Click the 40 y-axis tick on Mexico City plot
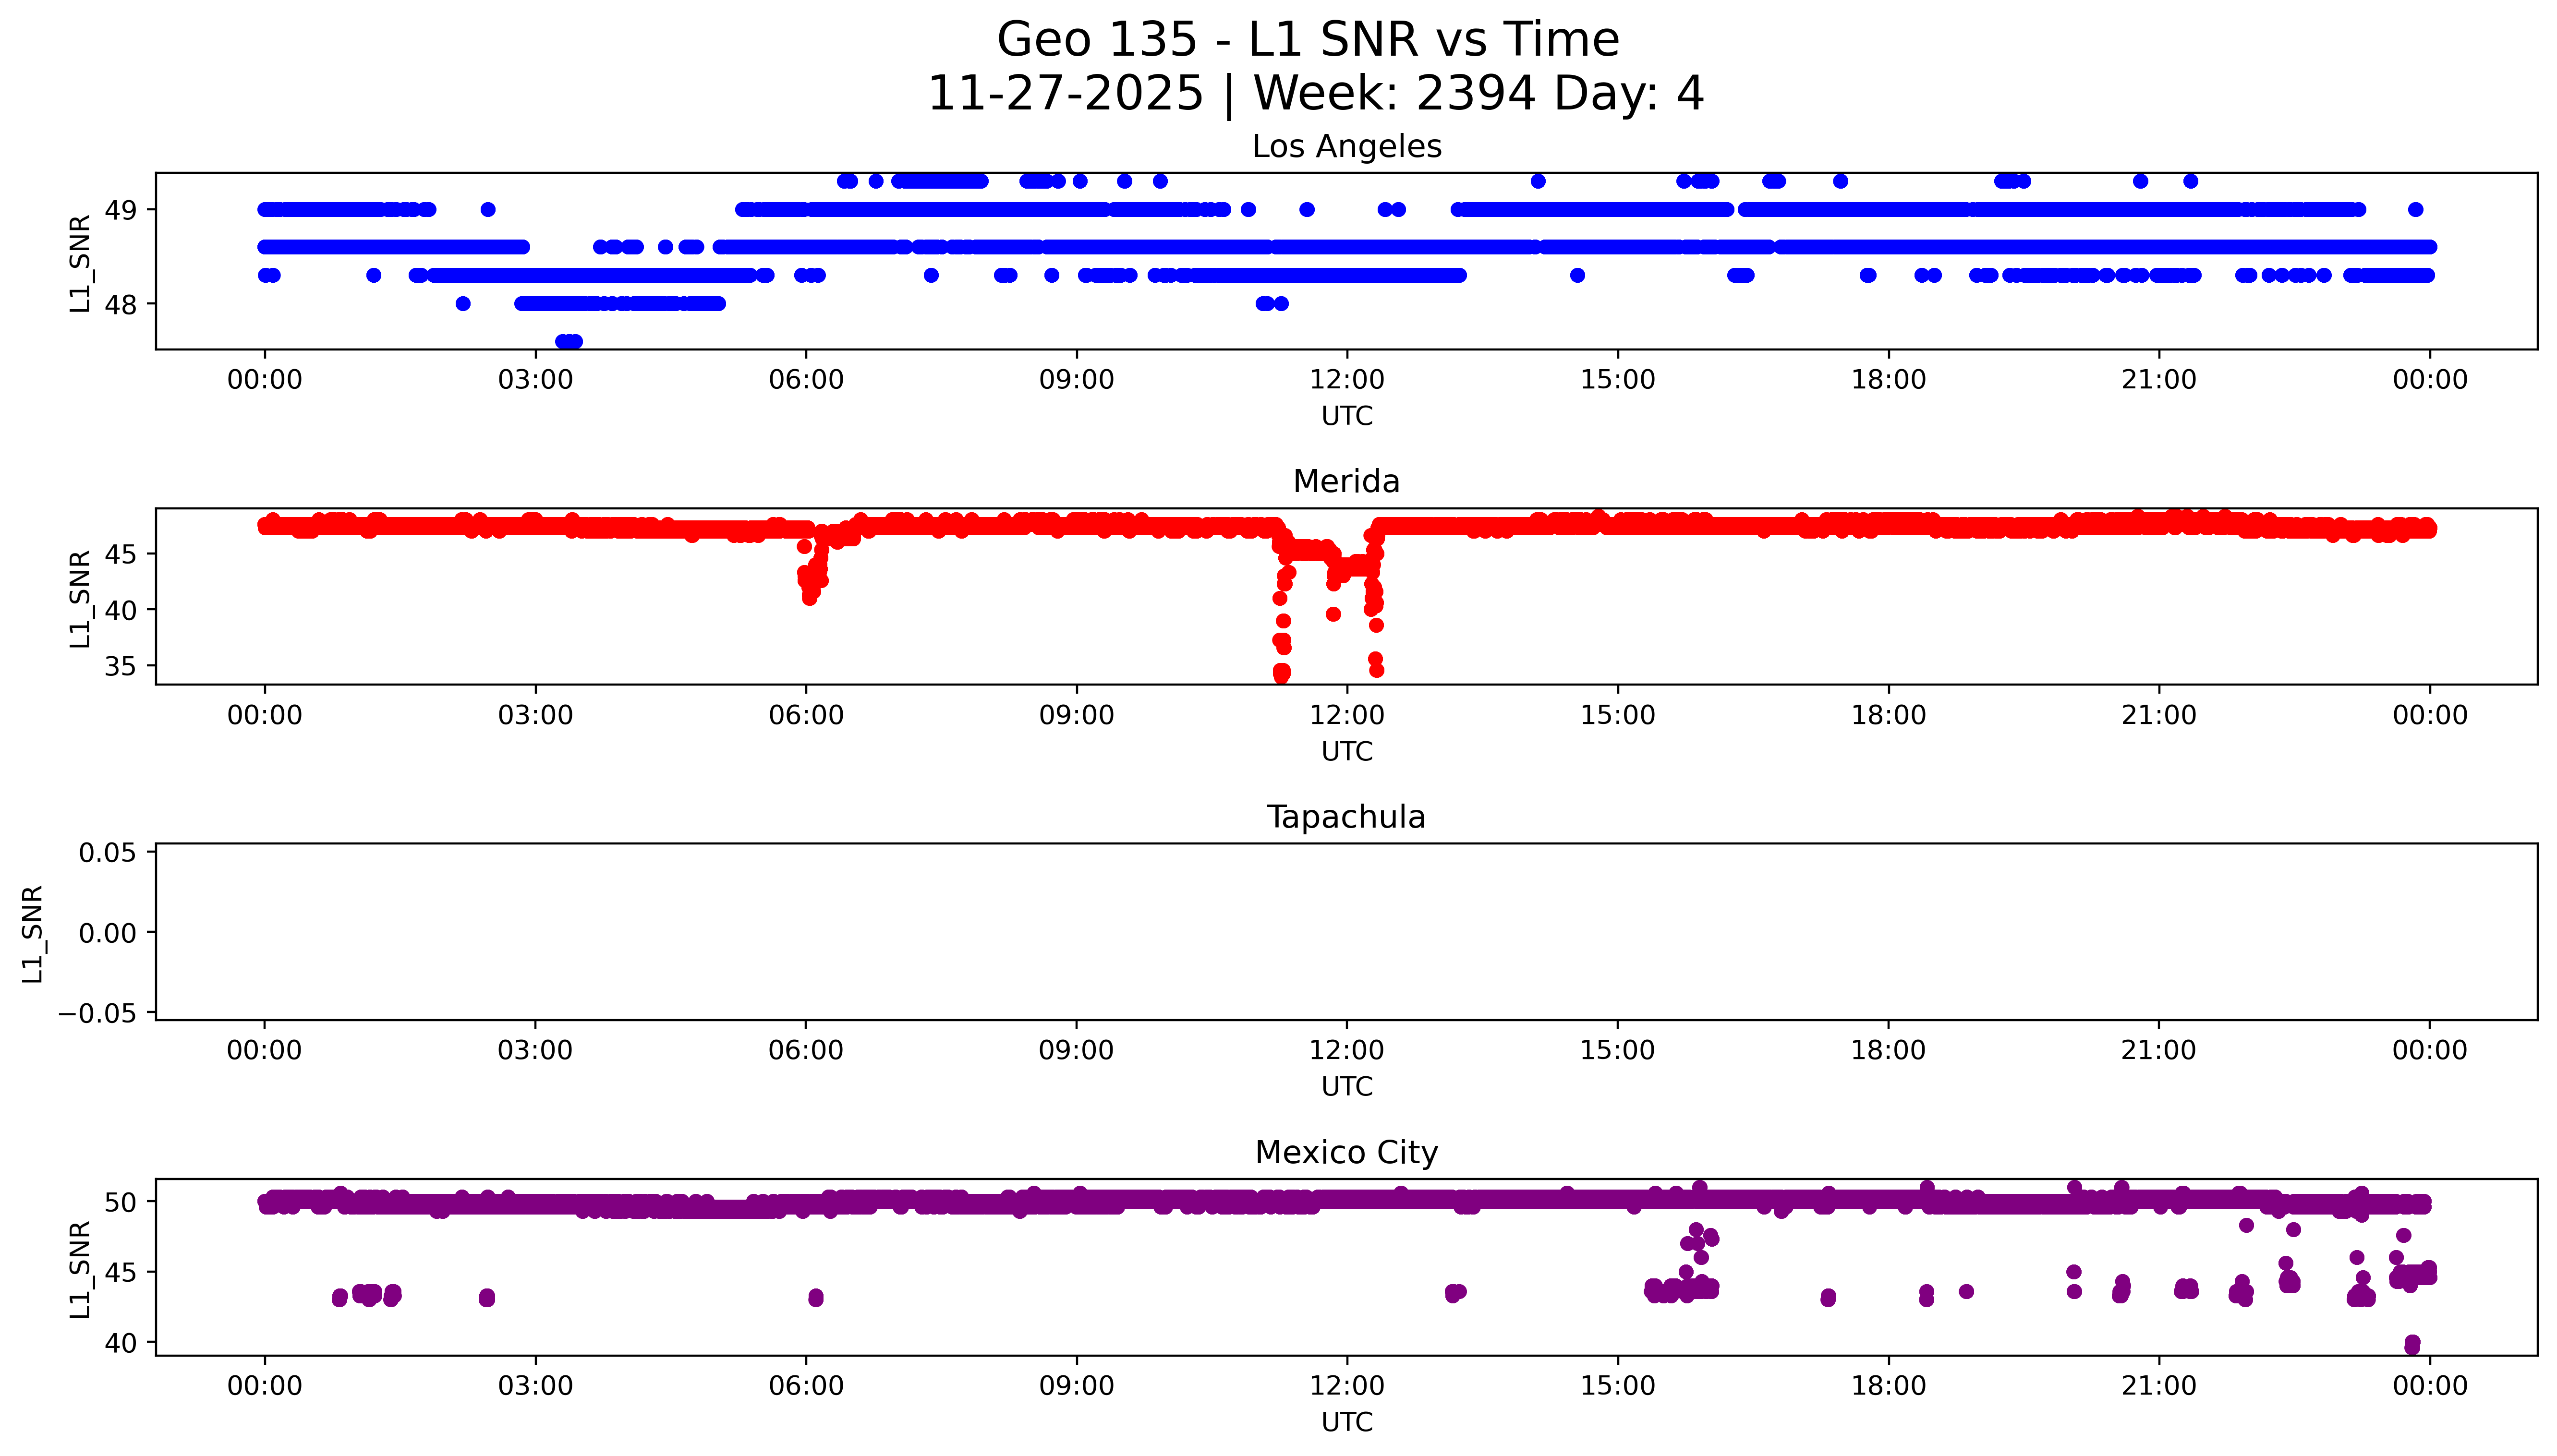2557x1456 pixels. click(121, 1343)
